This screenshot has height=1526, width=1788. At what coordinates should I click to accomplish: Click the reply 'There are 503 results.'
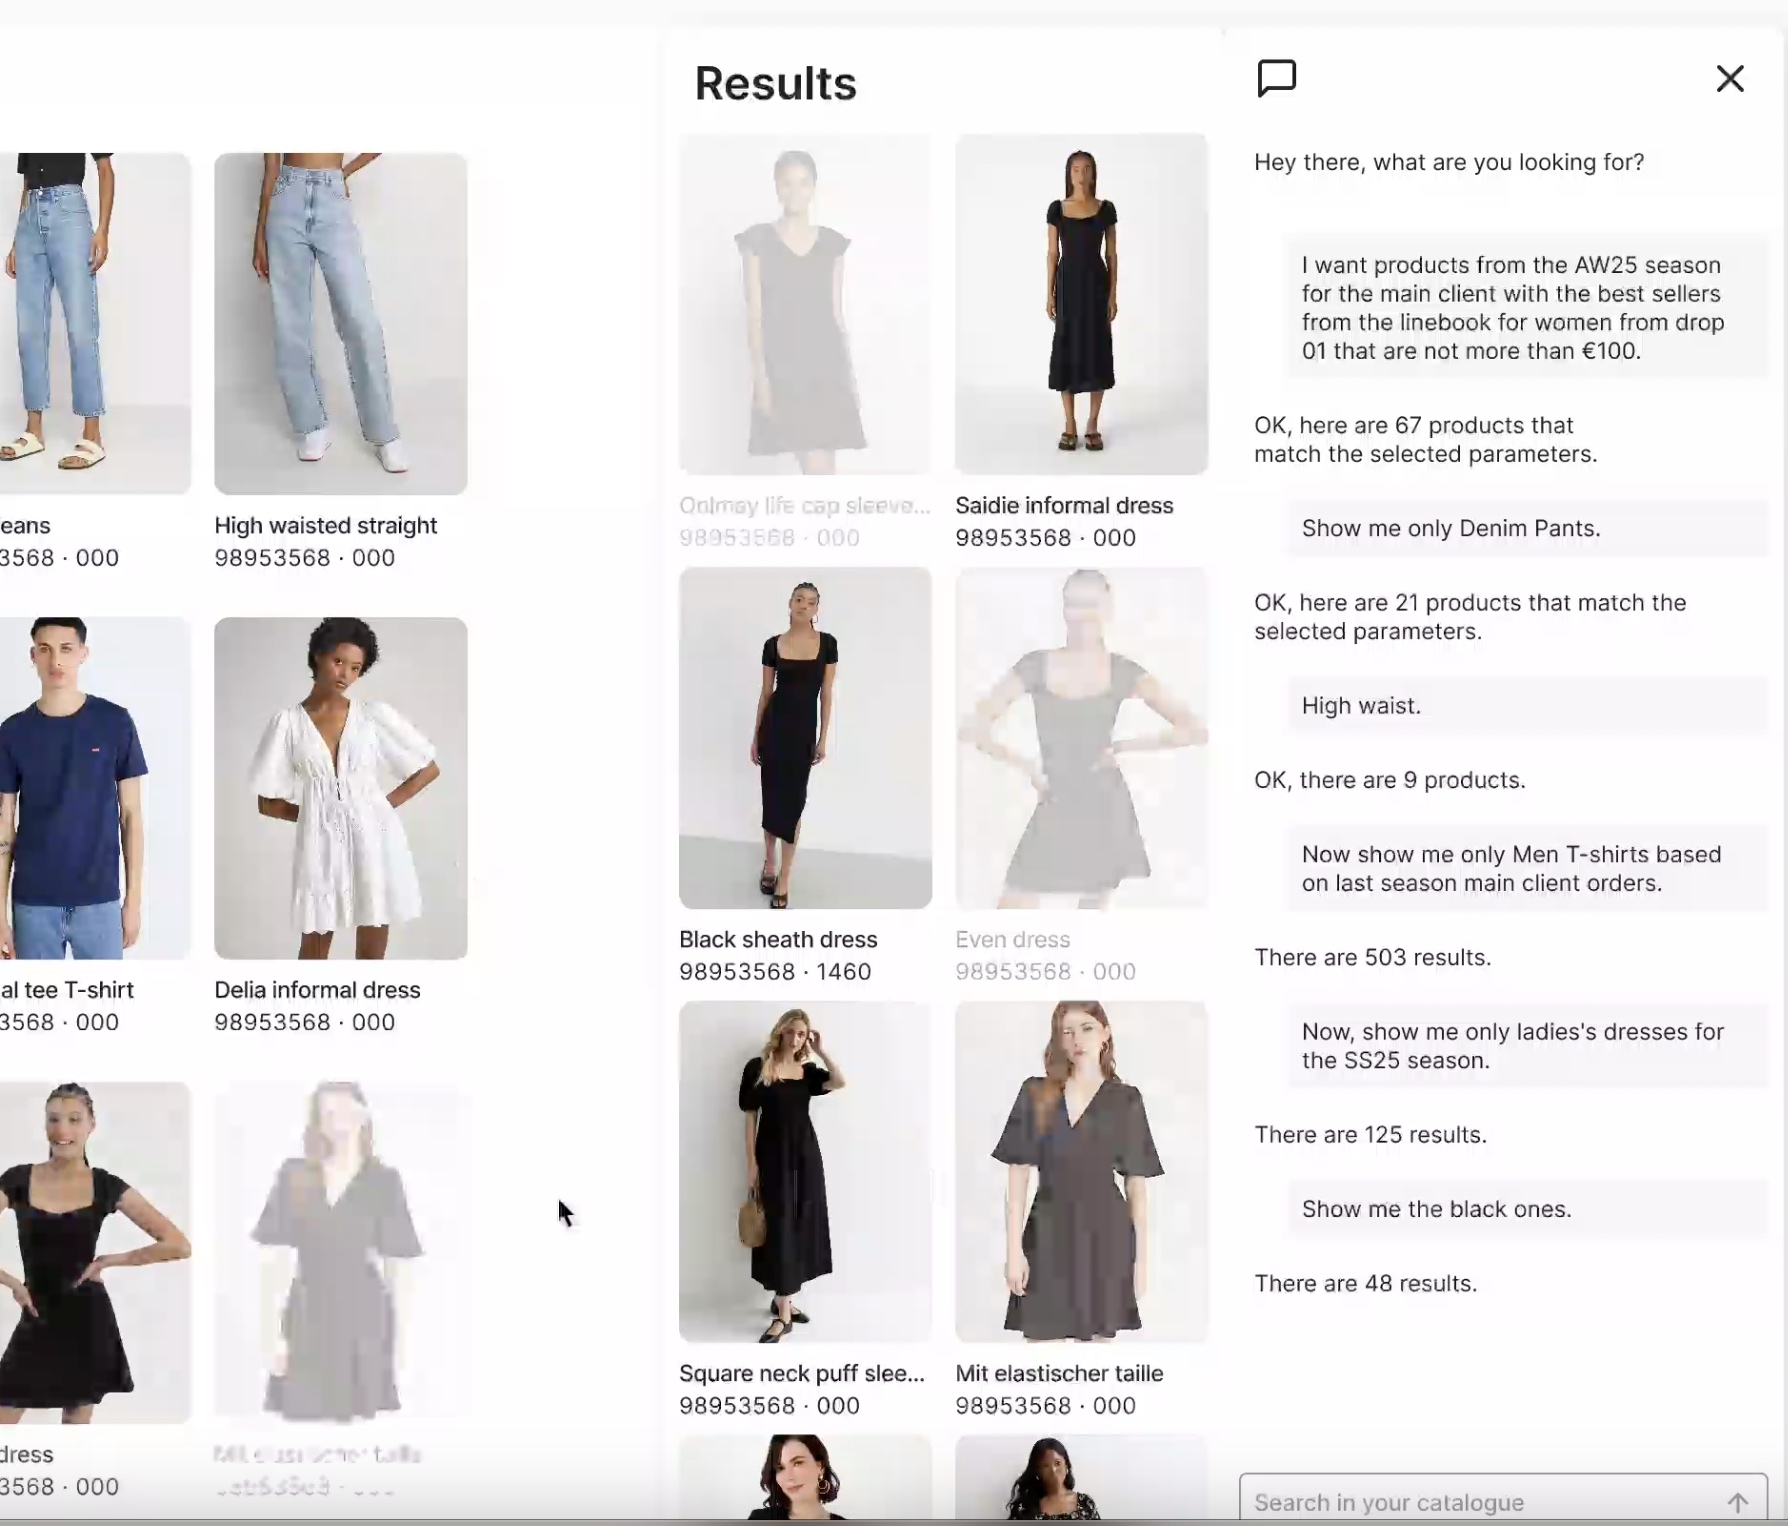(x=1373, y=958)
